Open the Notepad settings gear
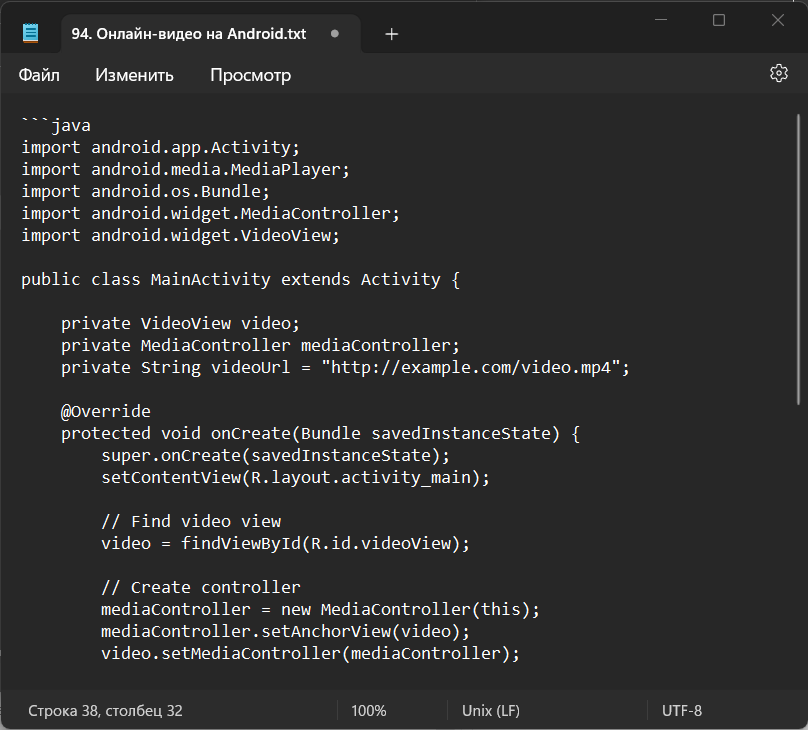Image resolution: width=808 pixels, height=730 pixels. pos(779,73)
